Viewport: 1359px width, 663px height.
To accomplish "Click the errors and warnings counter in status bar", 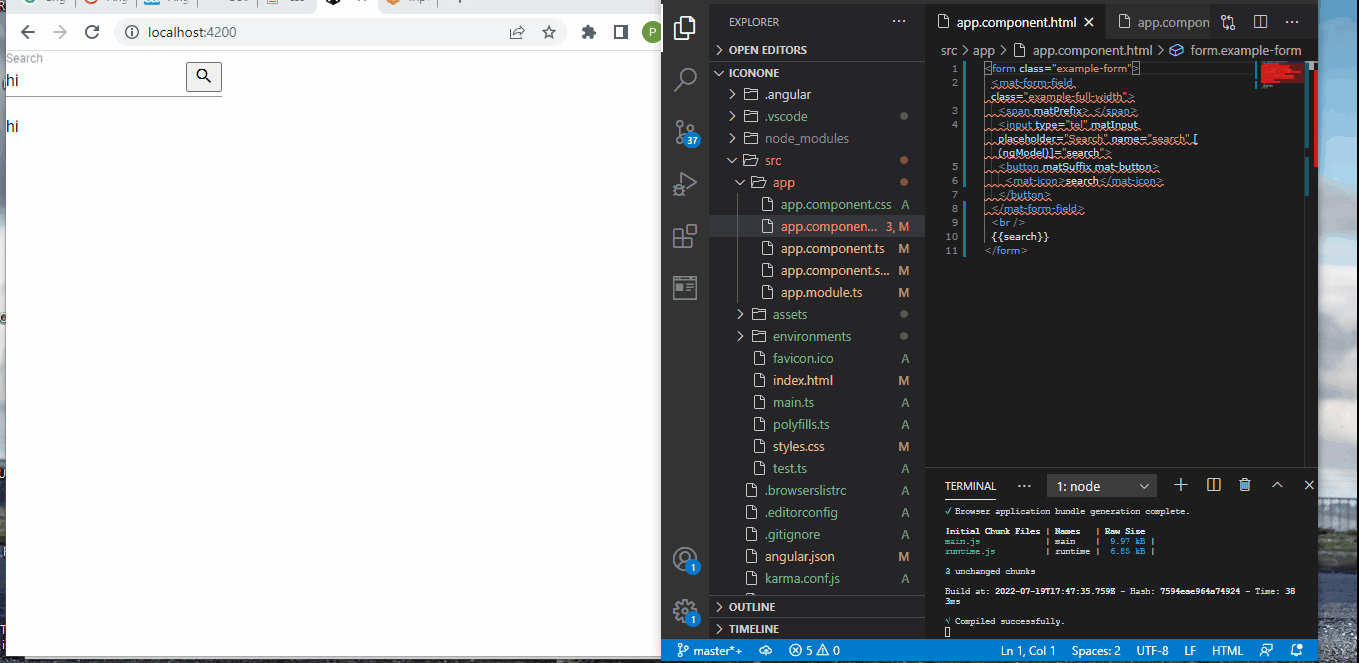I will (x=813, y=650).
